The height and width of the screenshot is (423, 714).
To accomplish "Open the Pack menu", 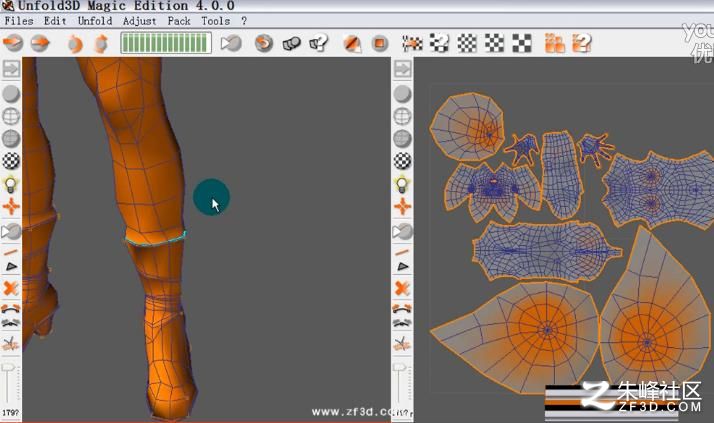I will click(179, 21).
